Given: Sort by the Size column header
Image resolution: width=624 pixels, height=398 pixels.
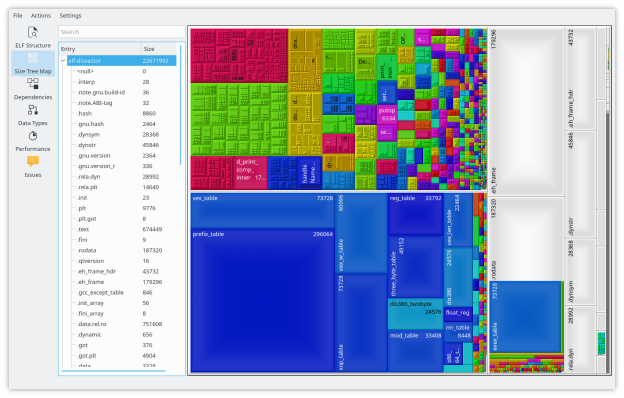Looking at the screenshot, I should click(x=159, y=49).
